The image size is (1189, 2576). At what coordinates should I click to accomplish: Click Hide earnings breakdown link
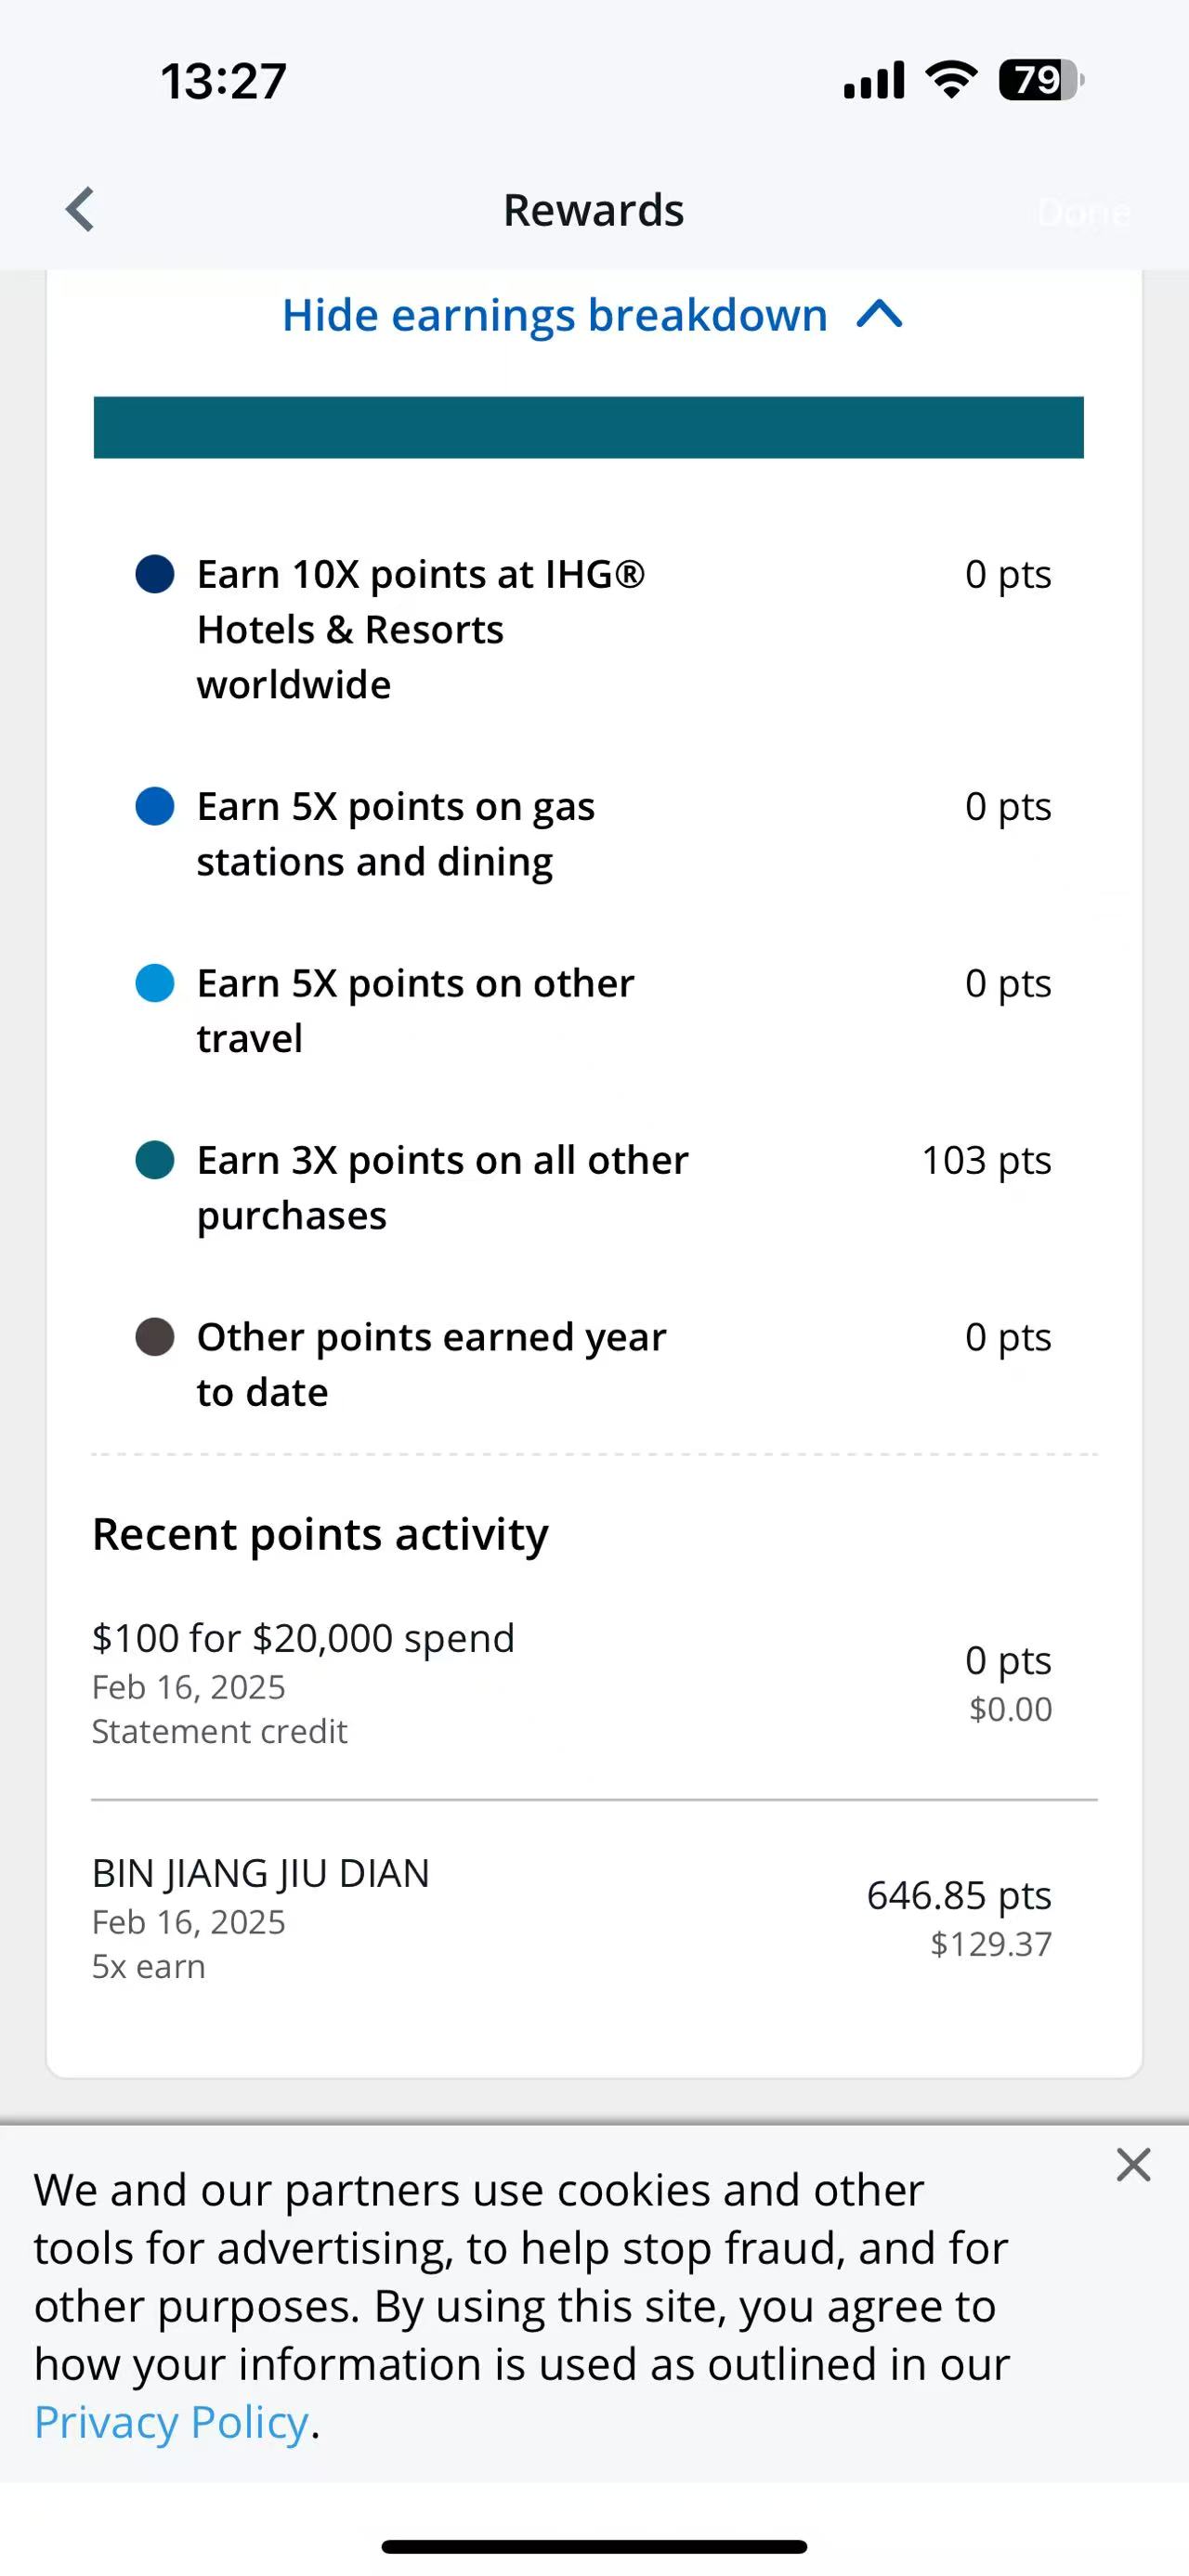click(555, 315)
